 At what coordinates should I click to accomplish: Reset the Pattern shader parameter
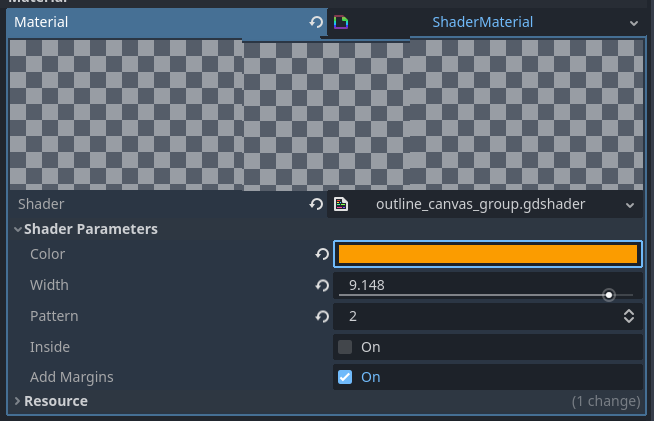(x=322, y=316)
